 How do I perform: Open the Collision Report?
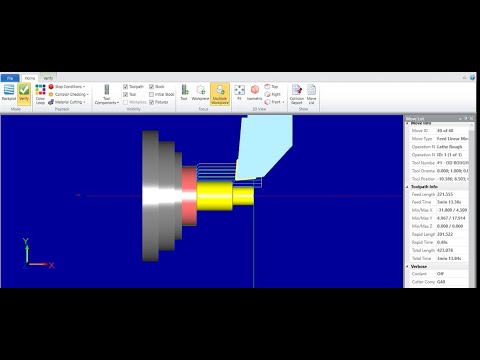tap(297, 94)
